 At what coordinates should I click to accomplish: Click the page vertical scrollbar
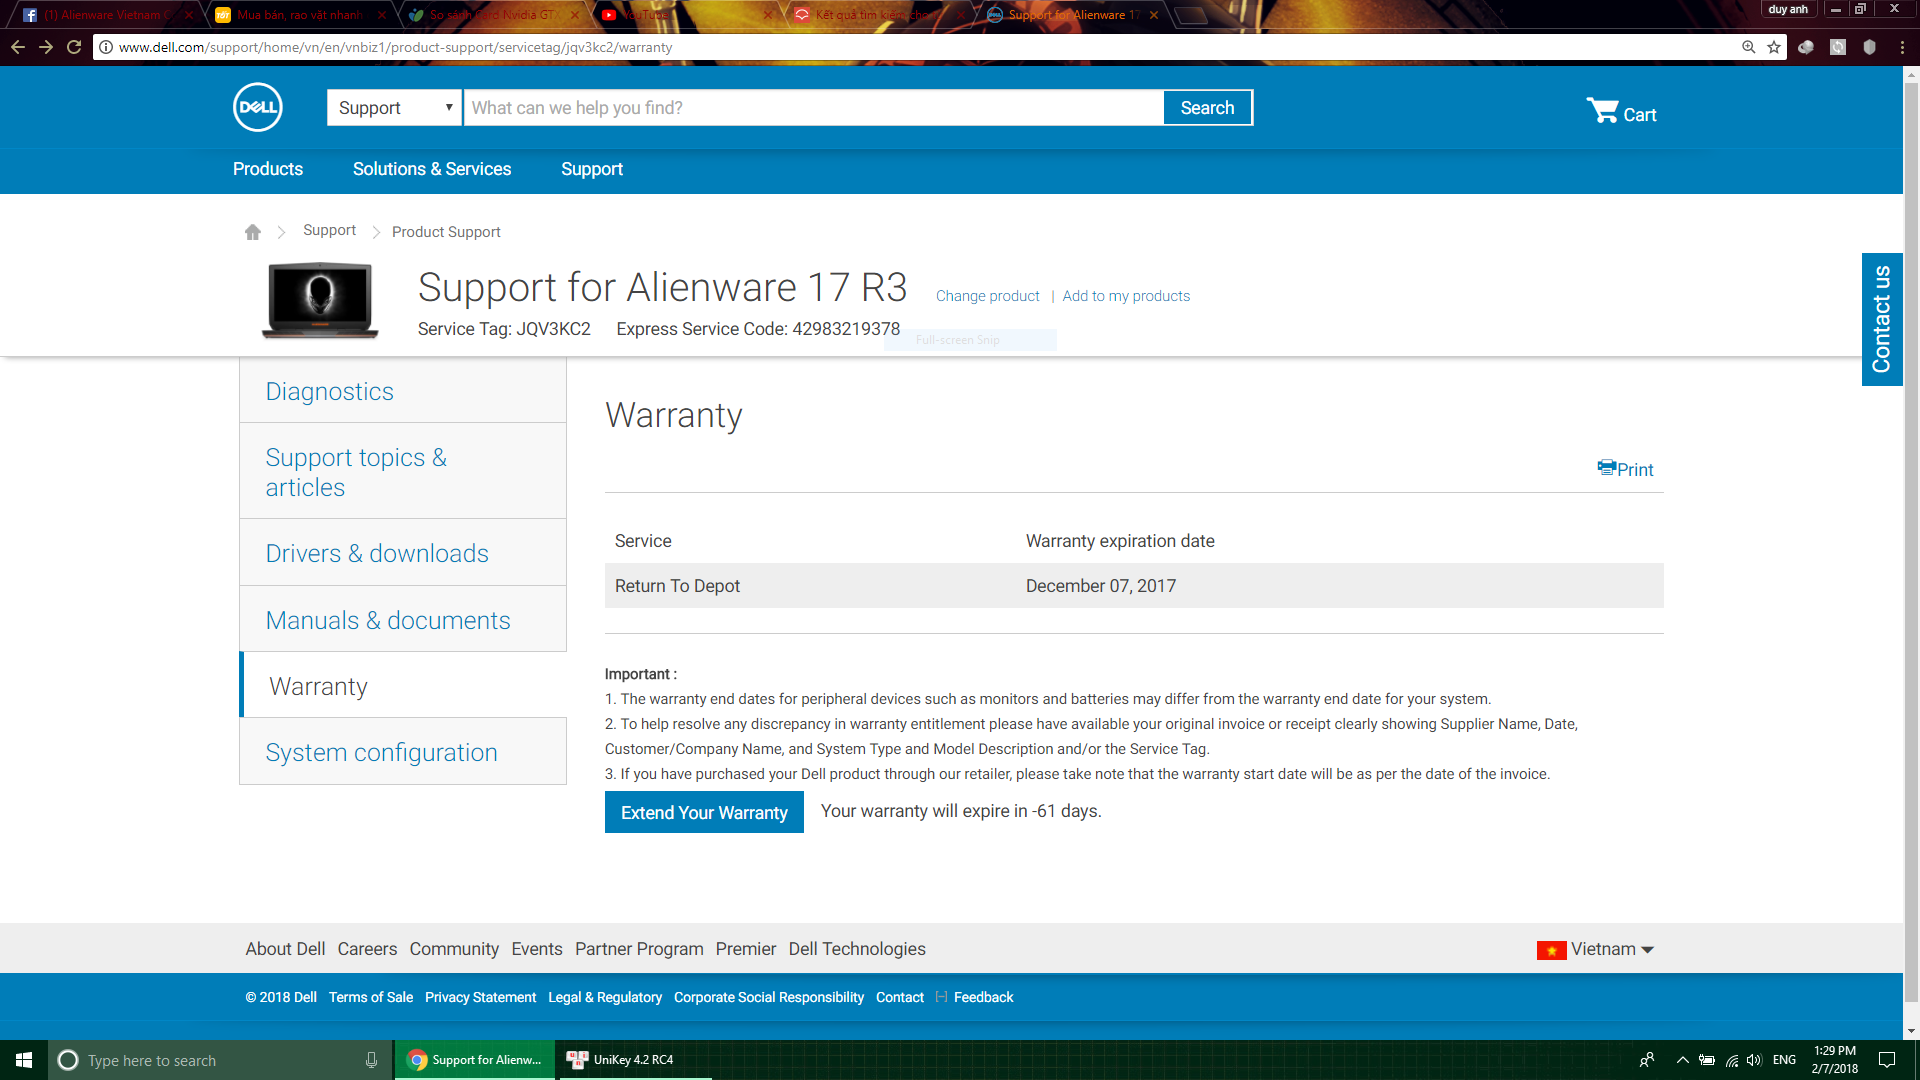(1911, 540)
